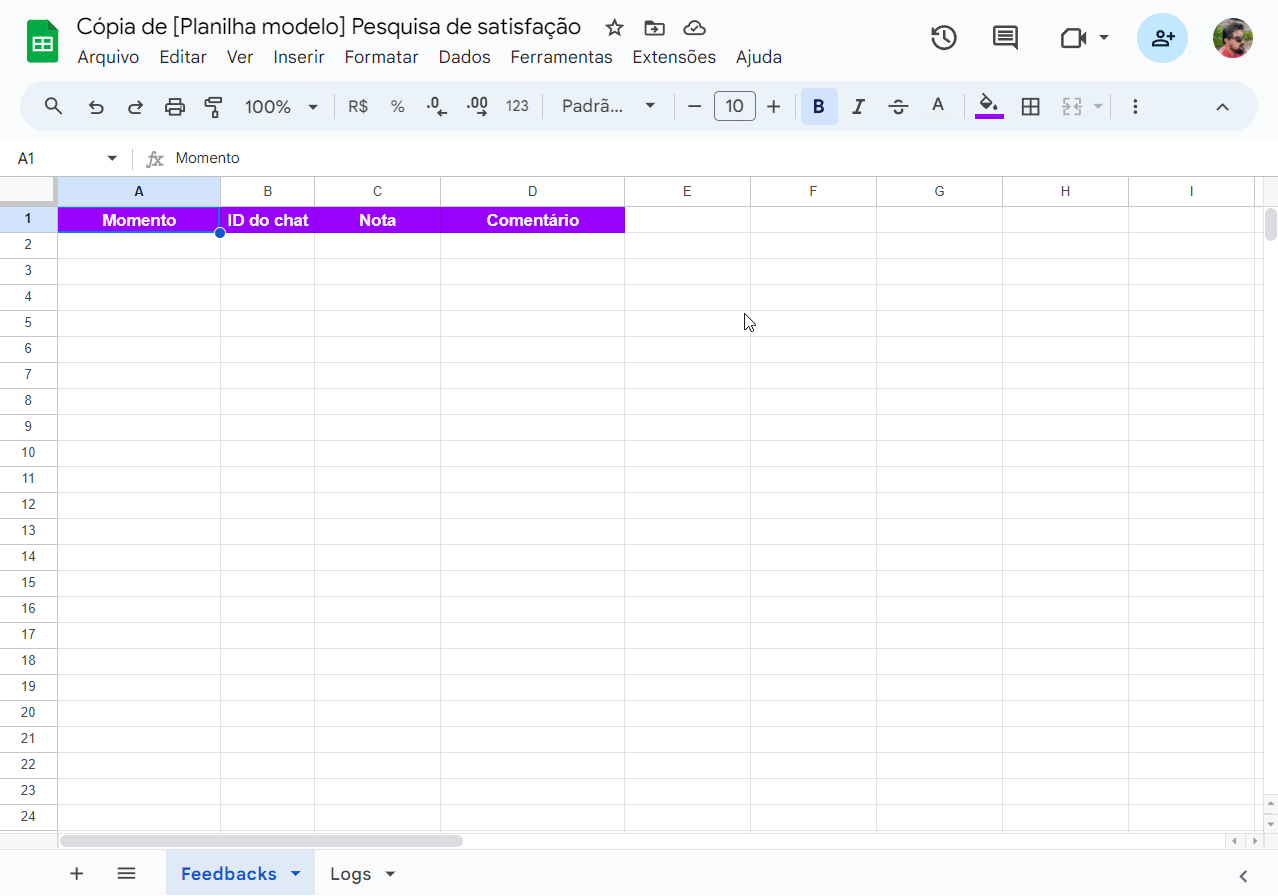Screen dimensions: 1278x896
Task: Click the merge cells icon
Action: point(1072,106)
